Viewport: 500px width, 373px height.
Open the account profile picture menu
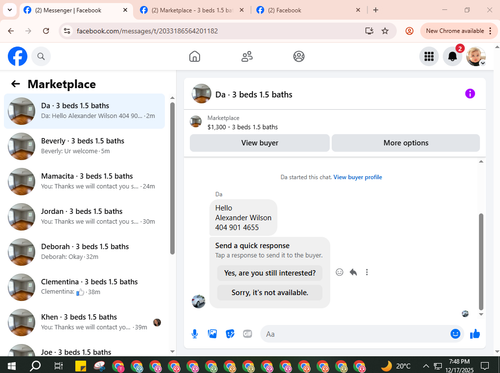(476, 56)
